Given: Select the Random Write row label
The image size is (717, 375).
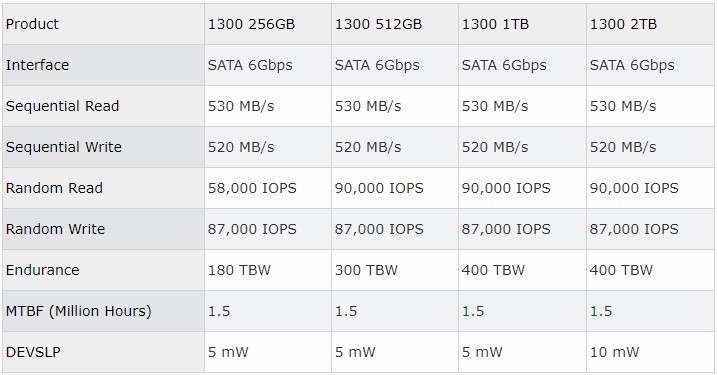Looking at the screenshot, I should coord(103,229).
